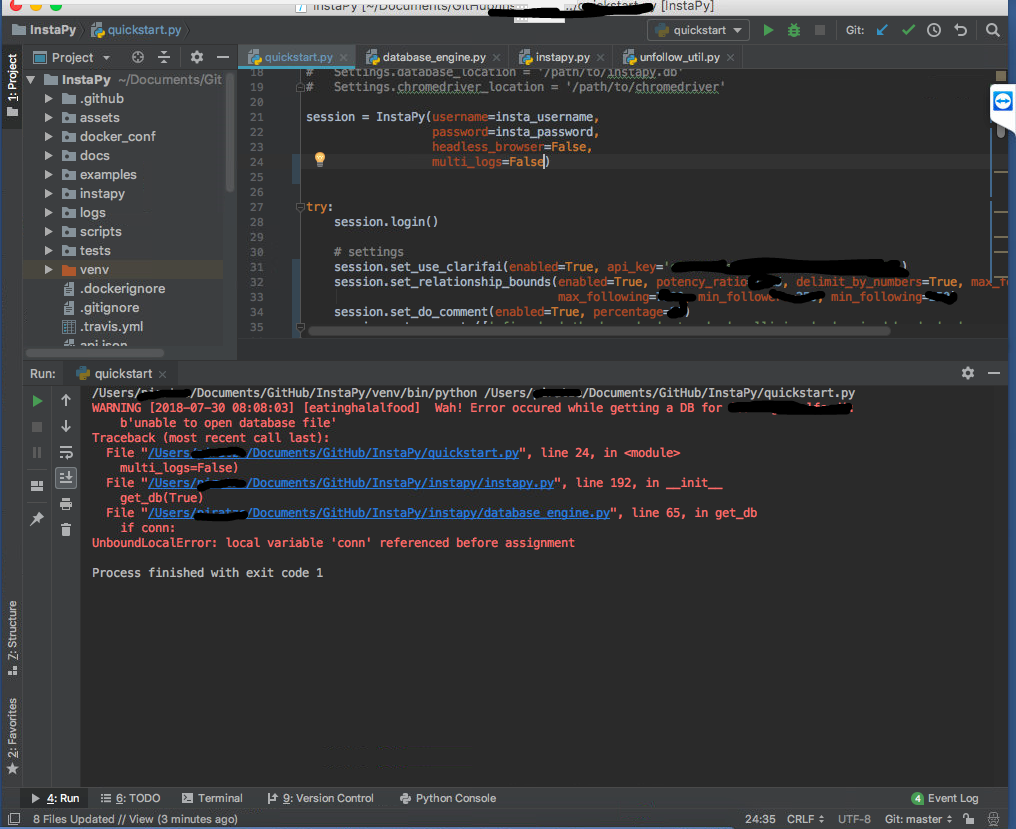Switch to instapy.py editor tab
1016x829 pixels.
tap(561, 57)
